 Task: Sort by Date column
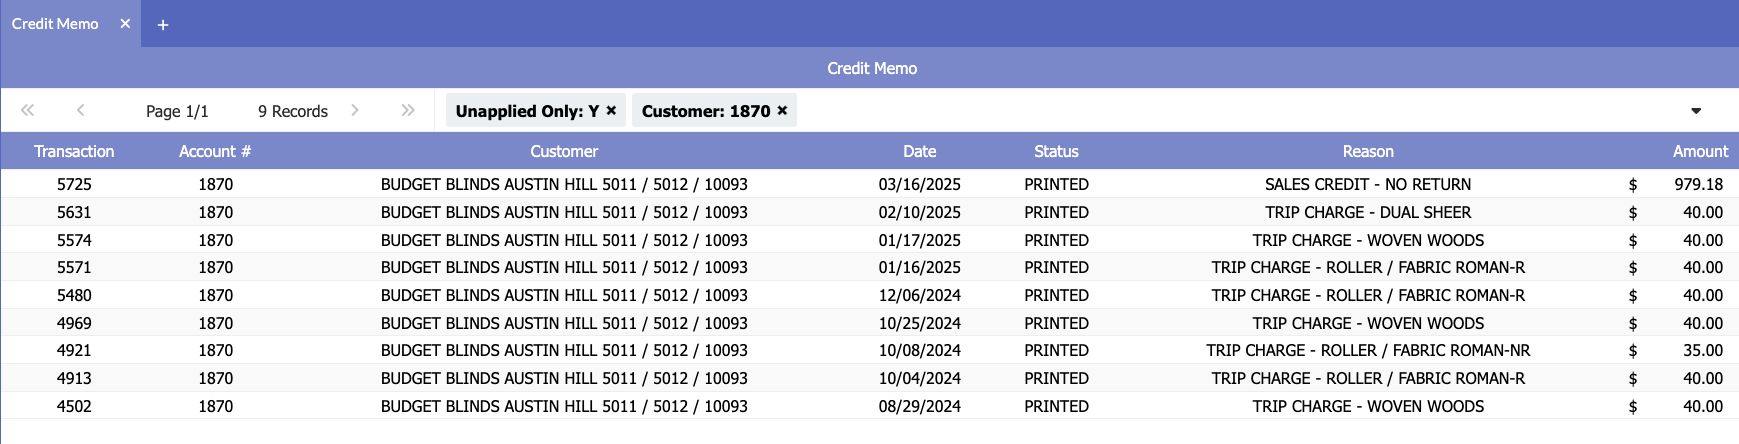pyautogui.click(x=920, y=151)
